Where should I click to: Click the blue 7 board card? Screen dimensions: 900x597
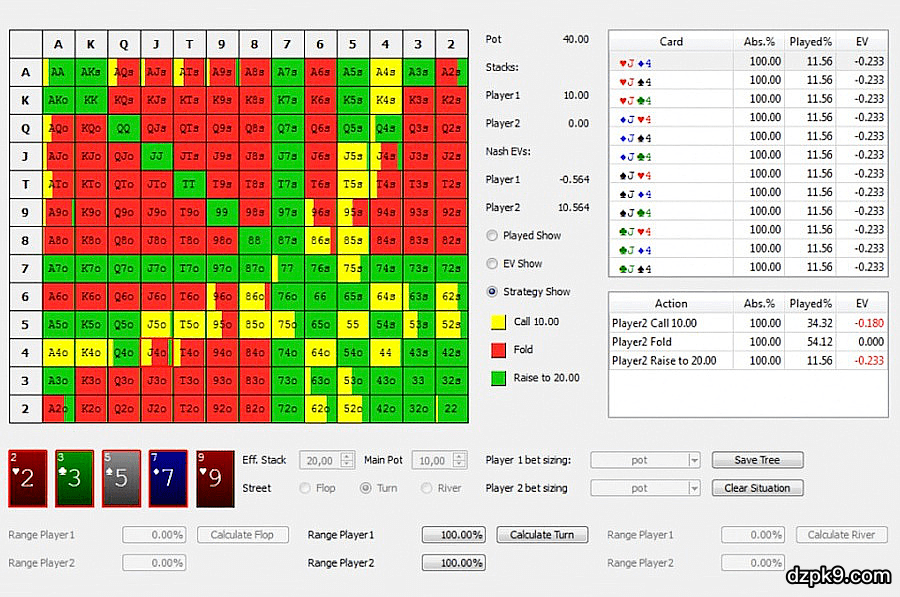tap(168, 477)
